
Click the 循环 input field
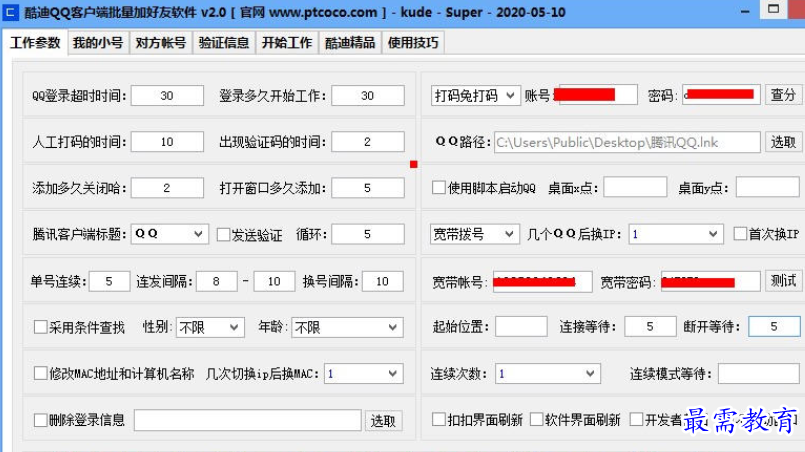[368, 234]
